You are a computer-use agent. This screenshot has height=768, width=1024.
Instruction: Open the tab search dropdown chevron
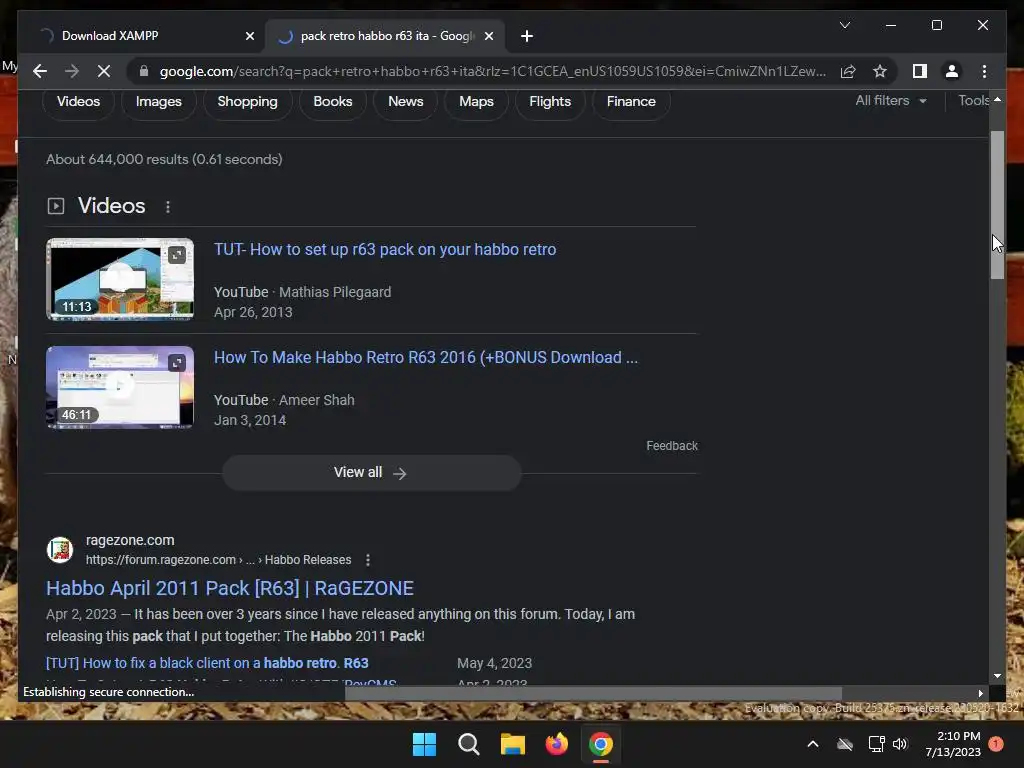click(x=844, y=25)
